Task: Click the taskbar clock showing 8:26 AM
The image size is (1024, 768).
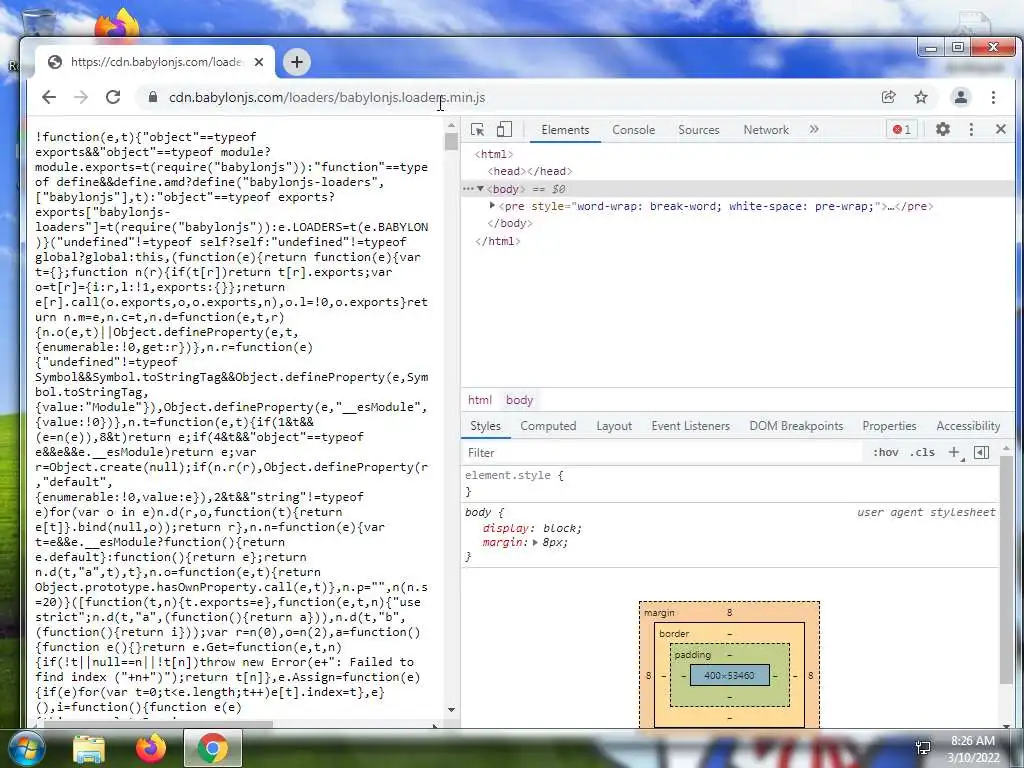Action: [x=973, y=748]
